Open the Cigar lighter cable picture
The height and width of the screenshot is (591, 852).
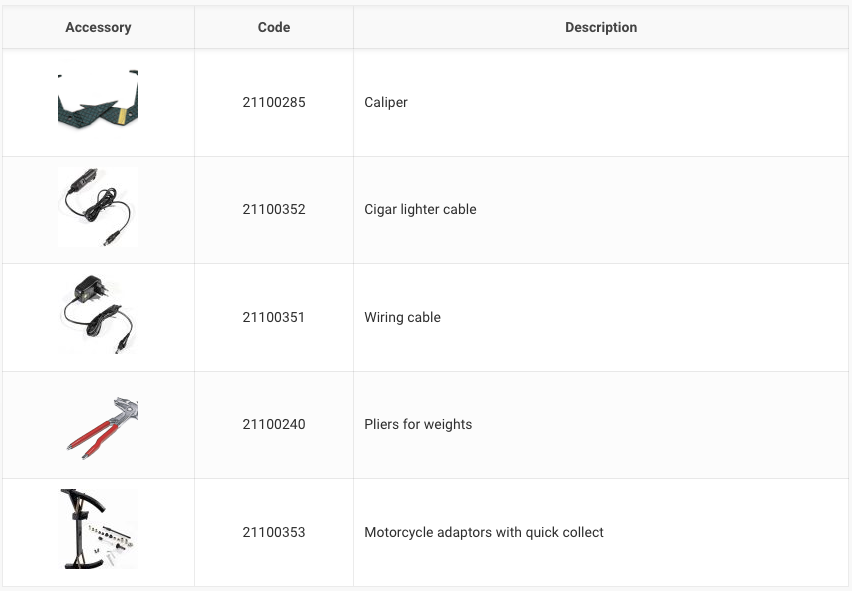98,207
